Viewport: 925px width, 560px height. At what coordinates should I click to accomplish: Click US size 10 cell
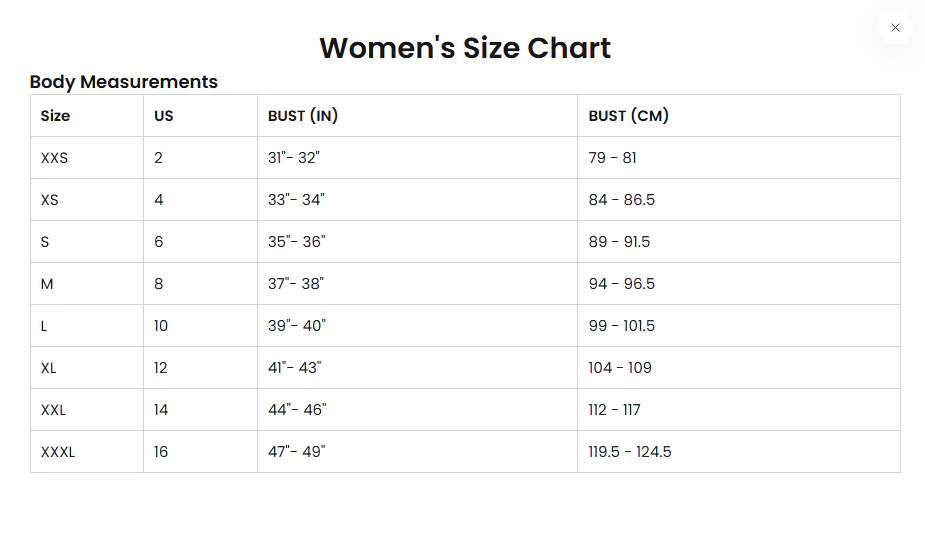pos(161,326)
